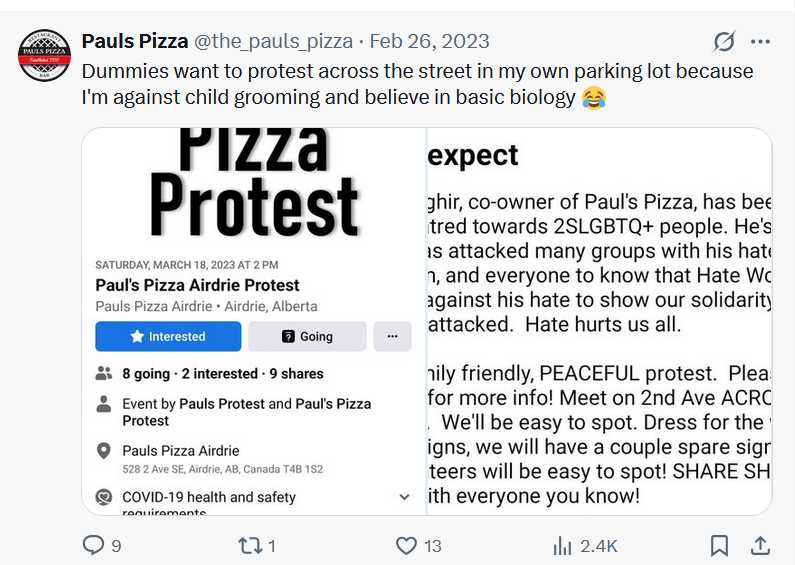Bookmark this tweet
Image resolution: width=795 pixels, height=565 pixels.
(719, 546)
